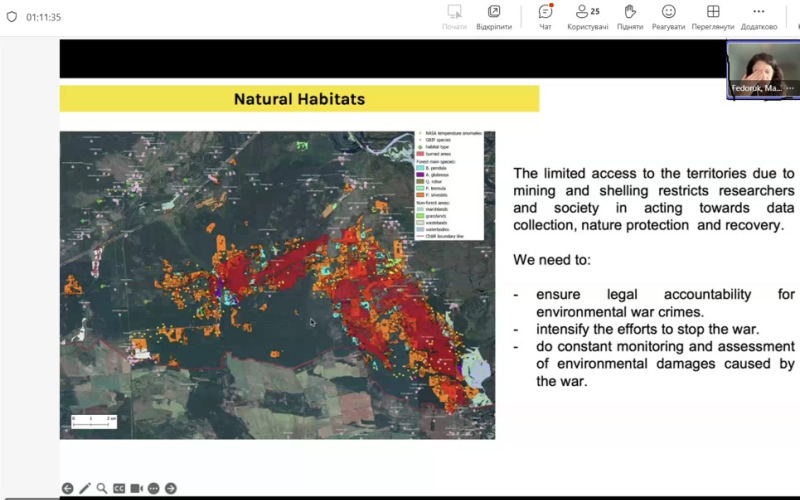Open the Чат panel
The height and width of the screenshot is (500, 800).
(545, 17)
